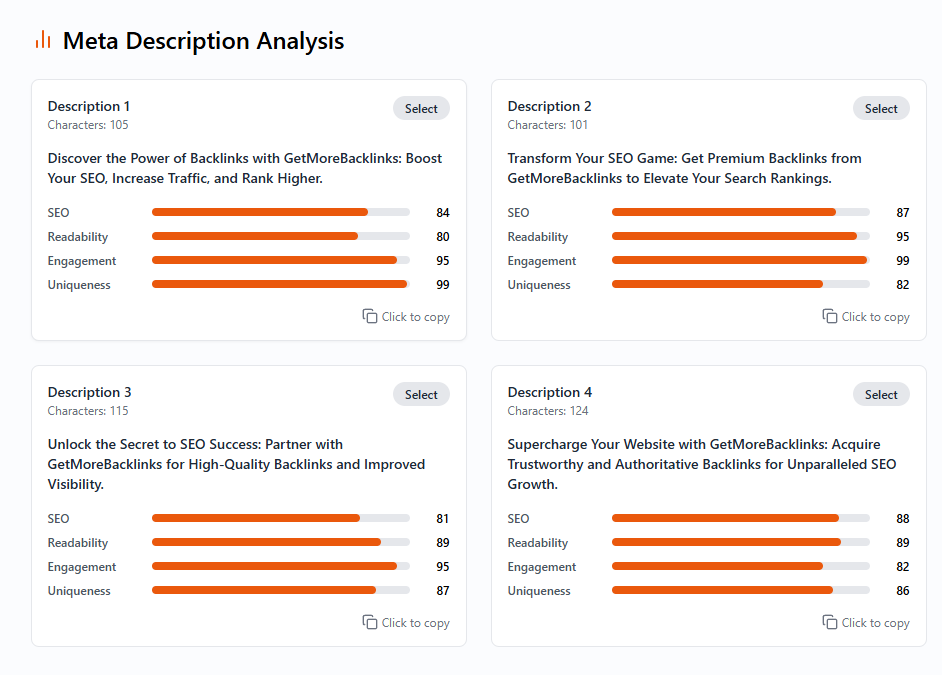Click the Uniqueness bar in Description 1
This screenshot has width=942, height=675.
[281, 284]
